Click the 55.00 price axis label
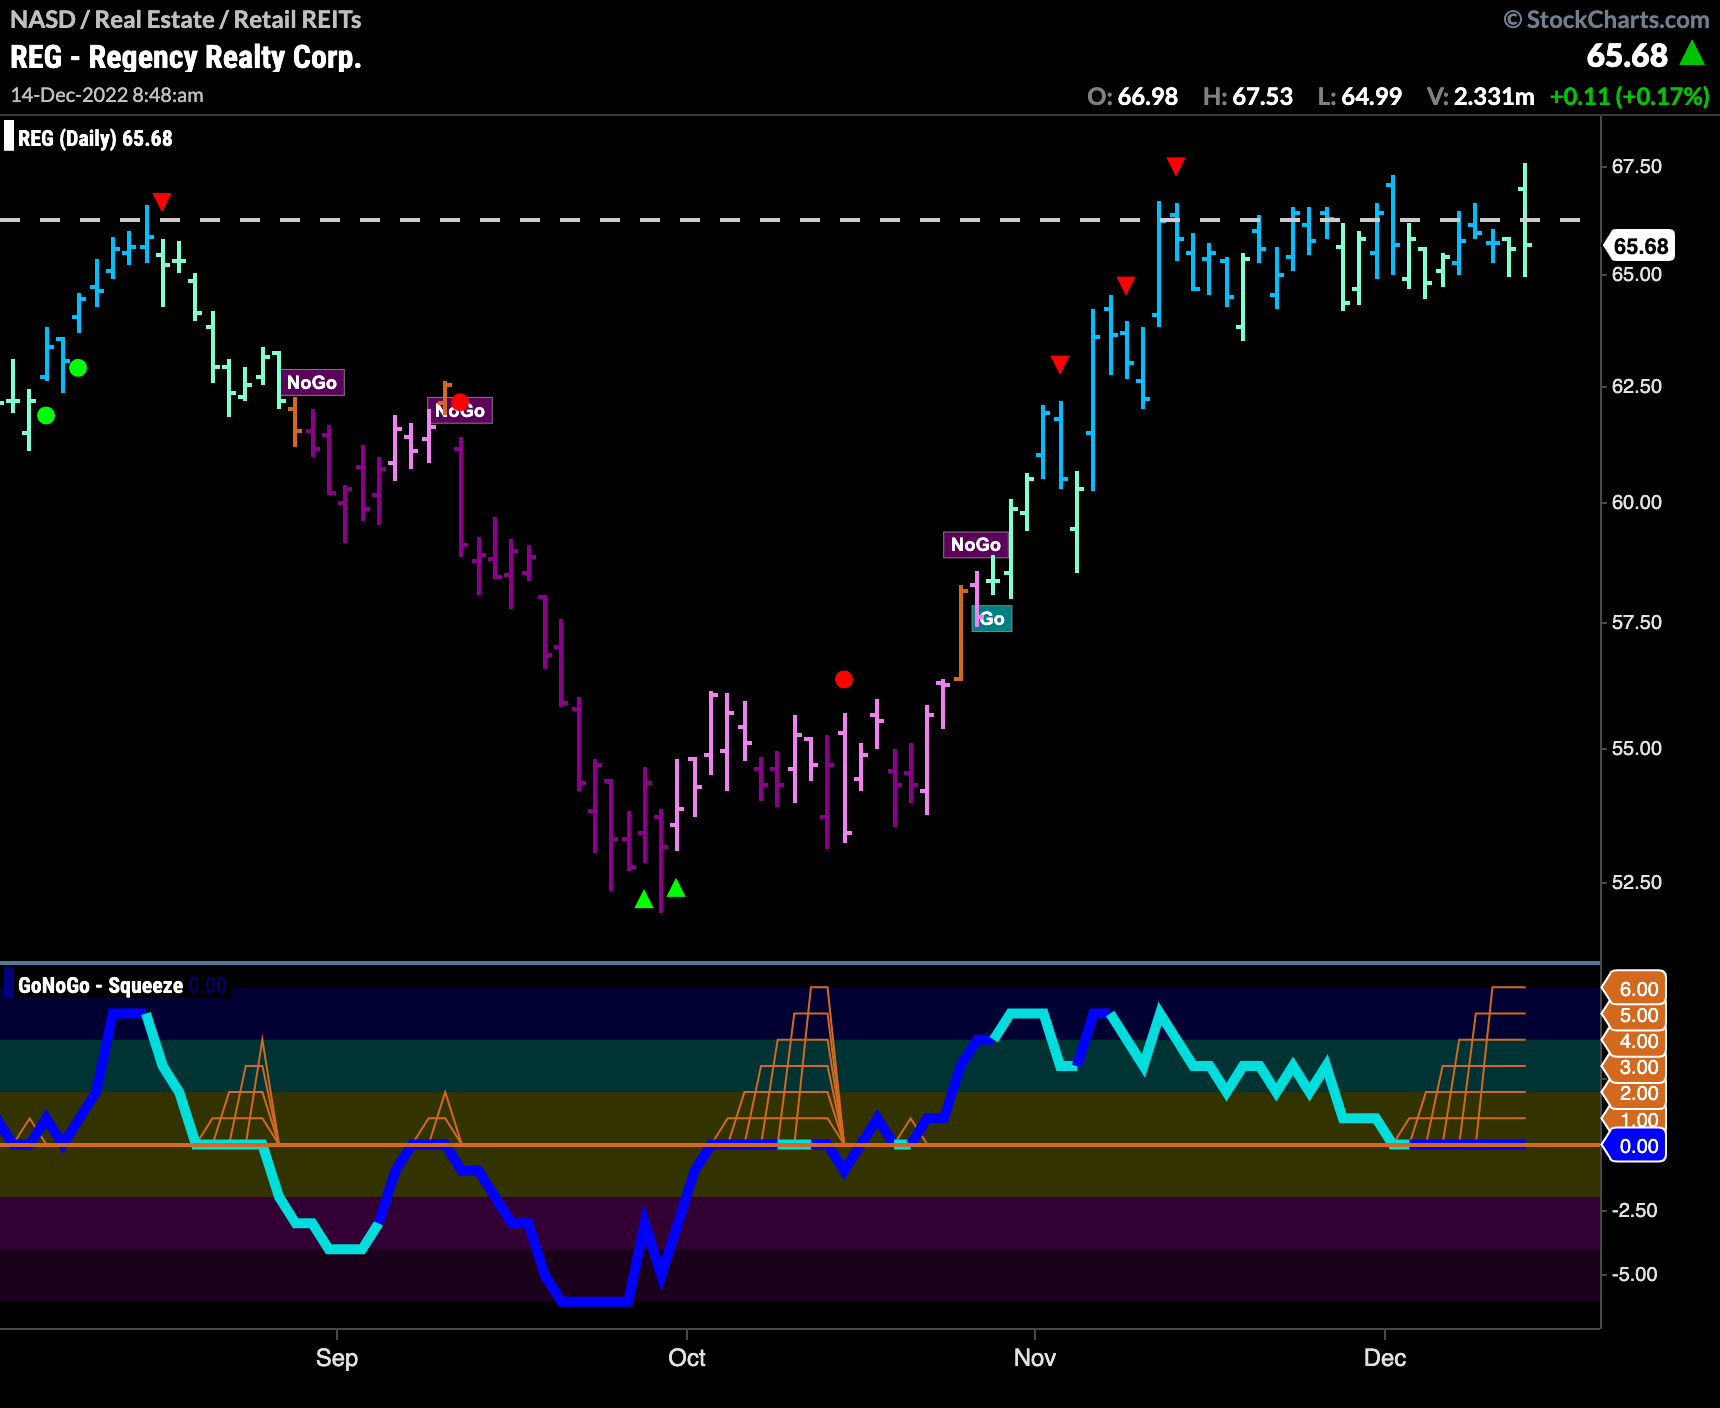The height and width of the screenshot is (1408, 1720). [x=1637, y=748]
